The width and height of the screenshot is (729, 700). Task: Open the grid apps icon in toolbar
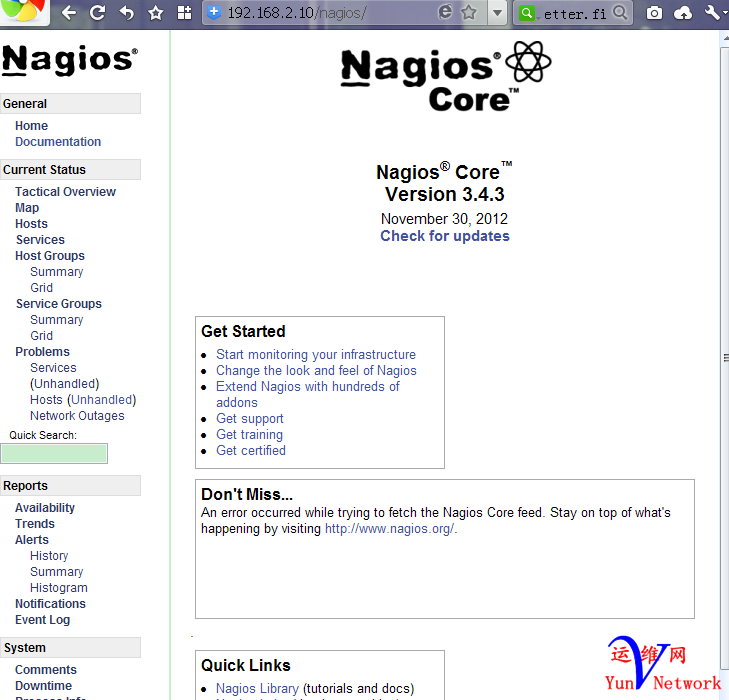(185, 13)
